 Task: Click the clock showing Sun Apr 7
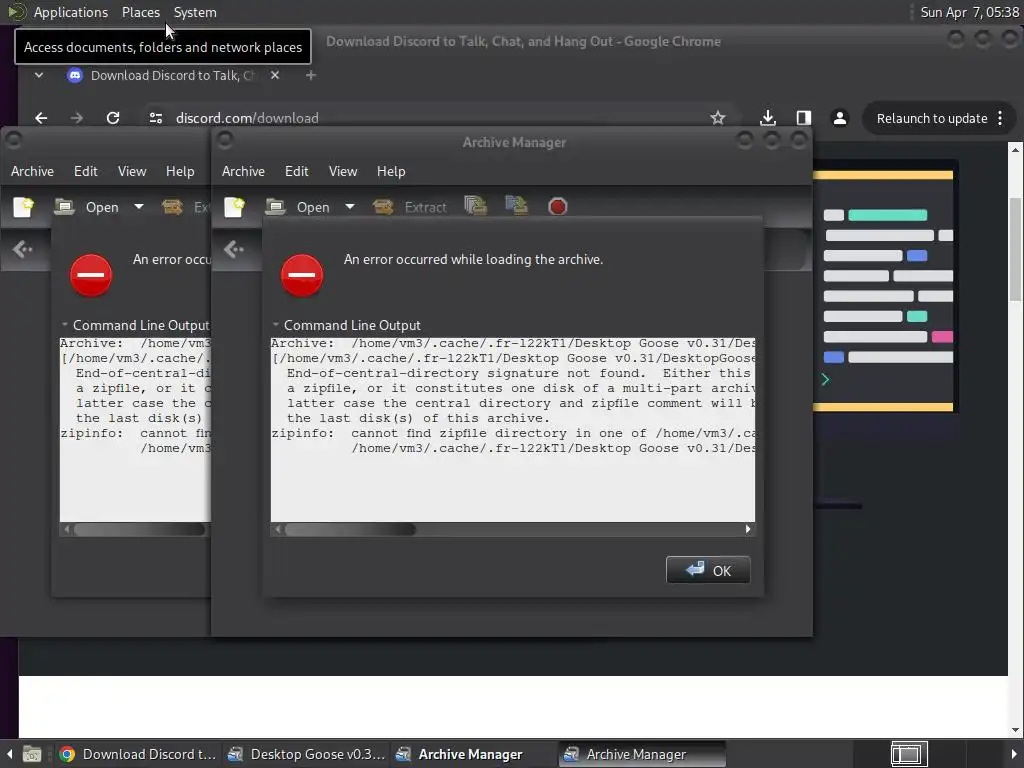pyautogui.click(x=969, y=12)
